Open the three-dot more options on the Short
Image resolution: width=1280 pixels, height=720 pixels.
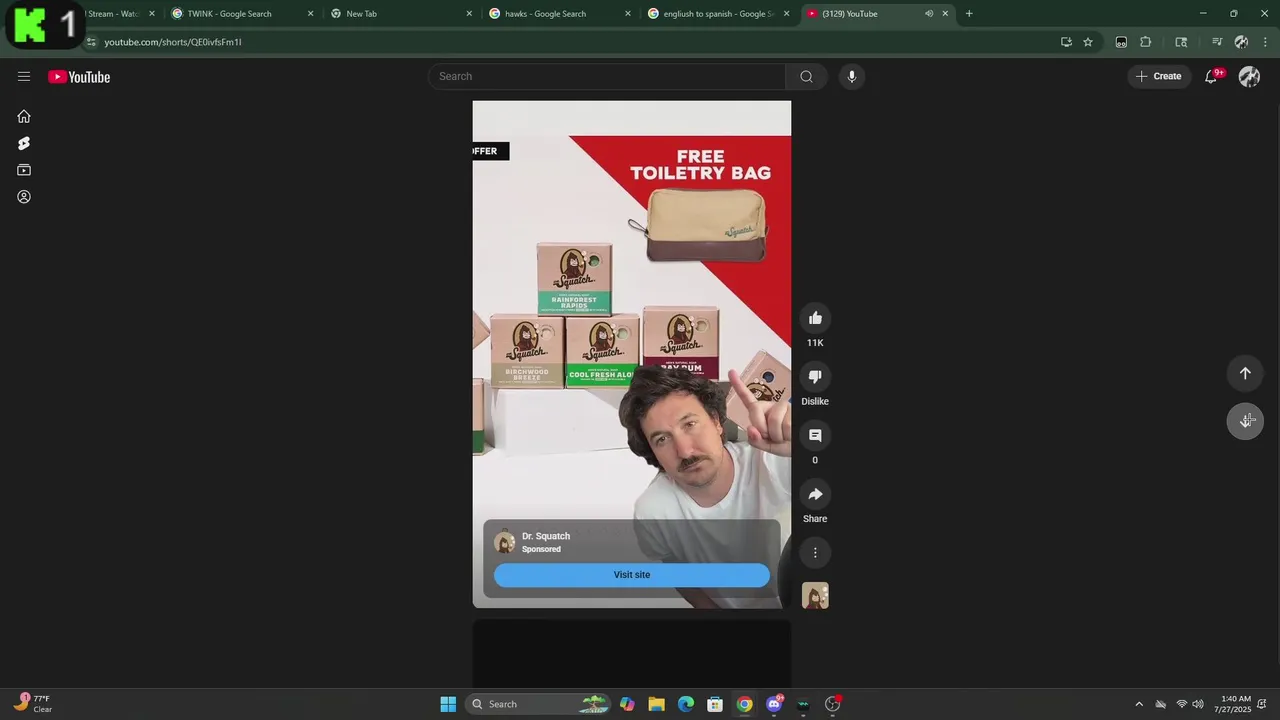(x=815, y=553)
